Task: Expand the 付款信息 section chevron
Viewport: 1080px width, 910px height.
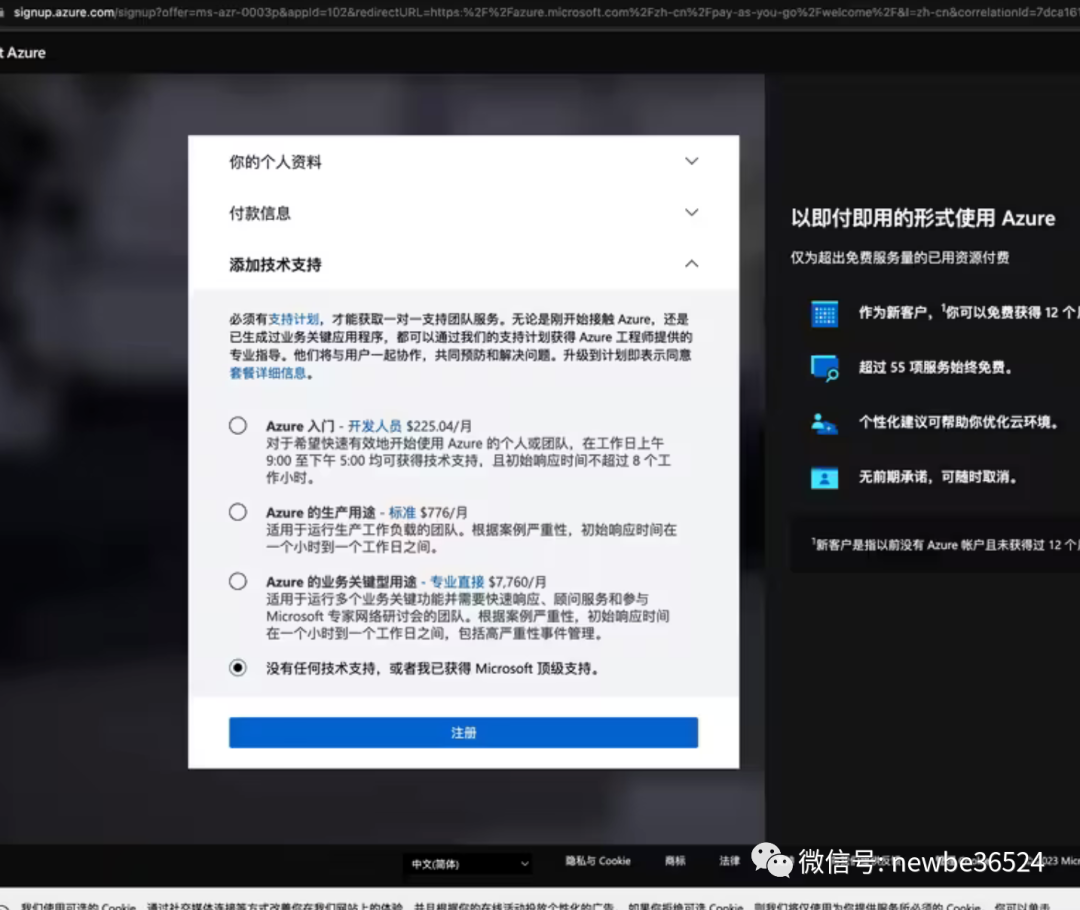Action: 692,212
